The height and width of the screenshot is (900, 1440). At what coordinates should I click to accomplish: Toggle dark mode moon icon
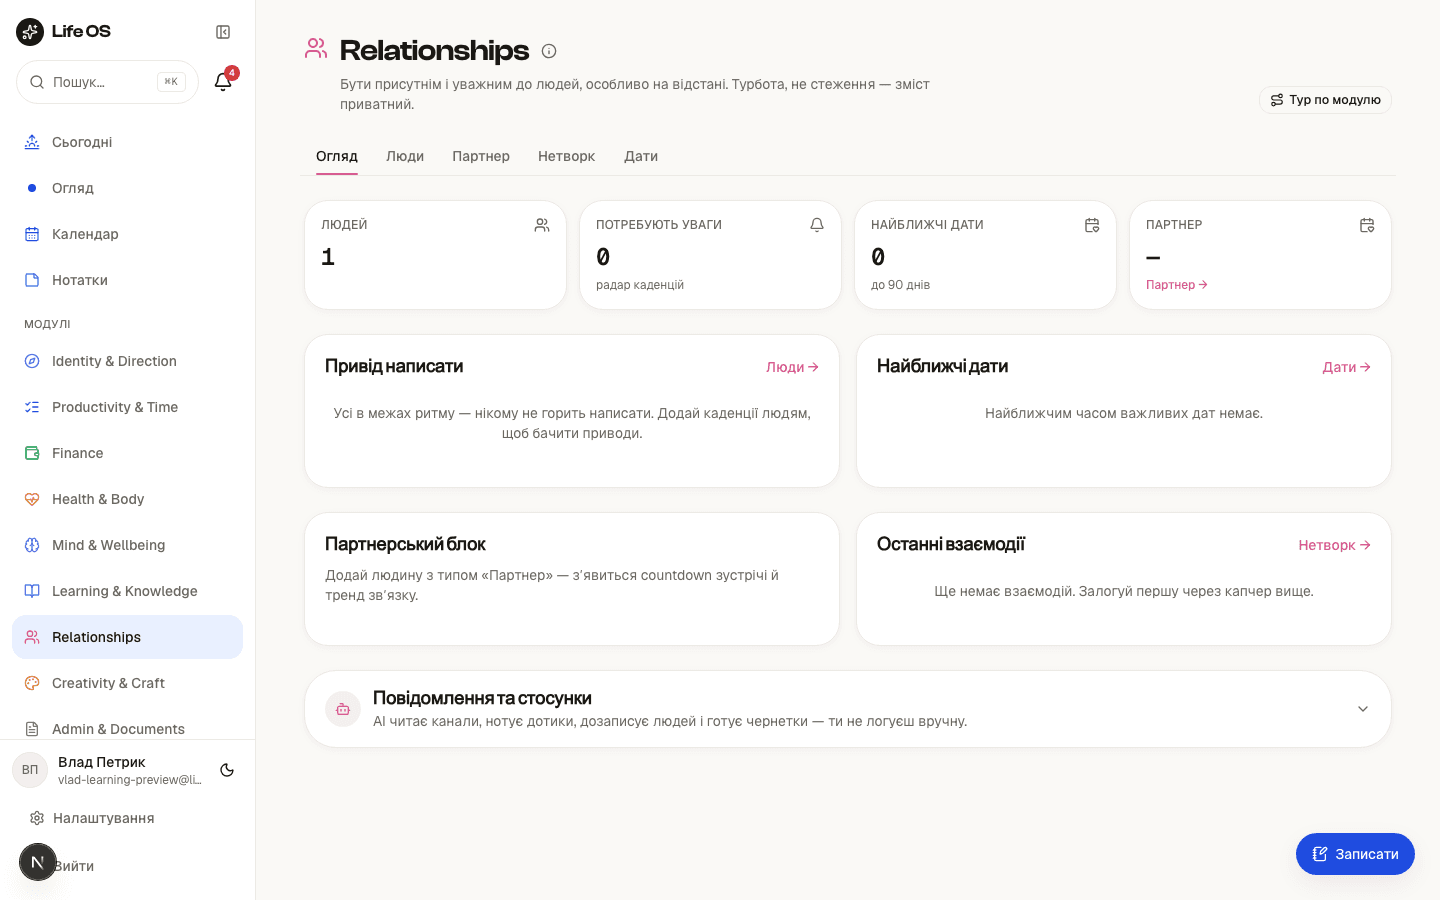point(227,770)
